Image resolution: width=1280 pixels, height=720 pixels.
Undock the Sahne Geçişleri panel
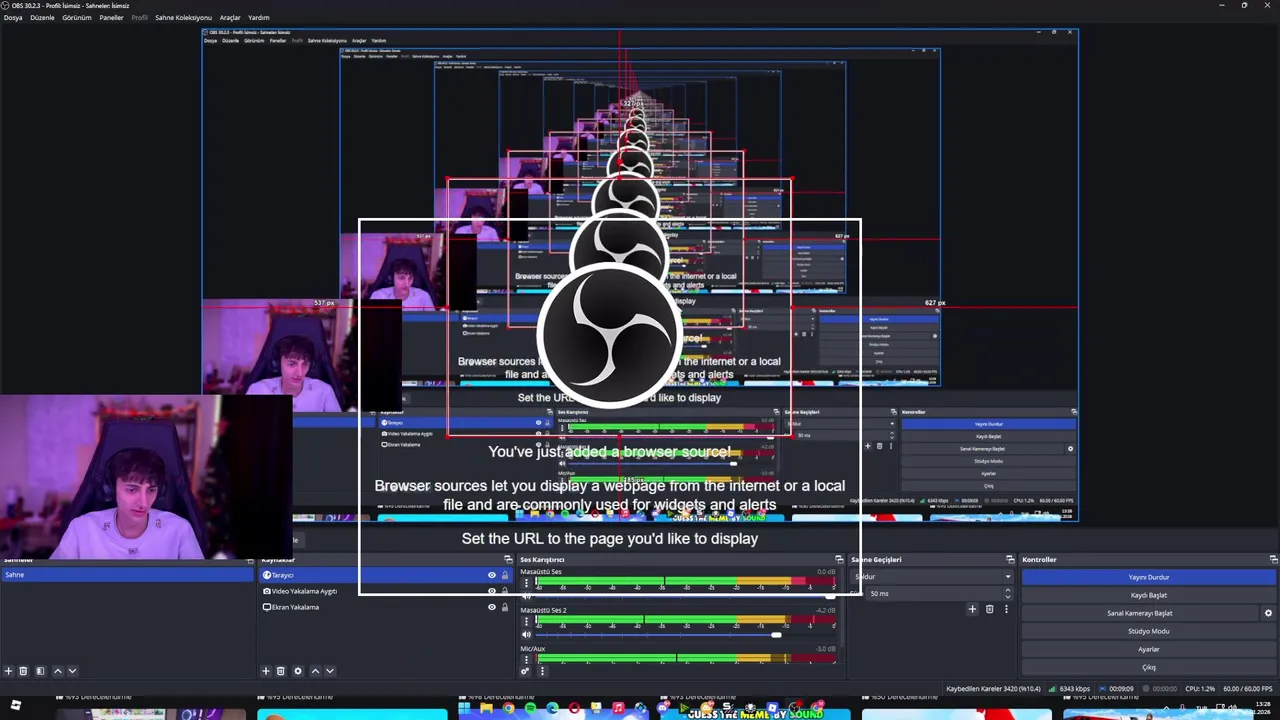coord(1010,560)
